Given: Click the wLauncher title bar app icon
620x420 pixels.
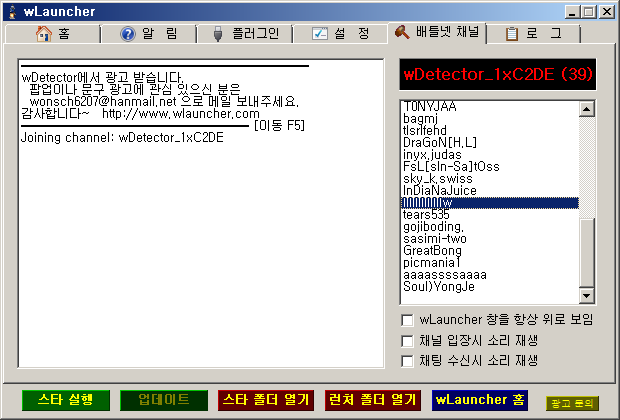Looking at the screenshot, I should tap(13, 12).
